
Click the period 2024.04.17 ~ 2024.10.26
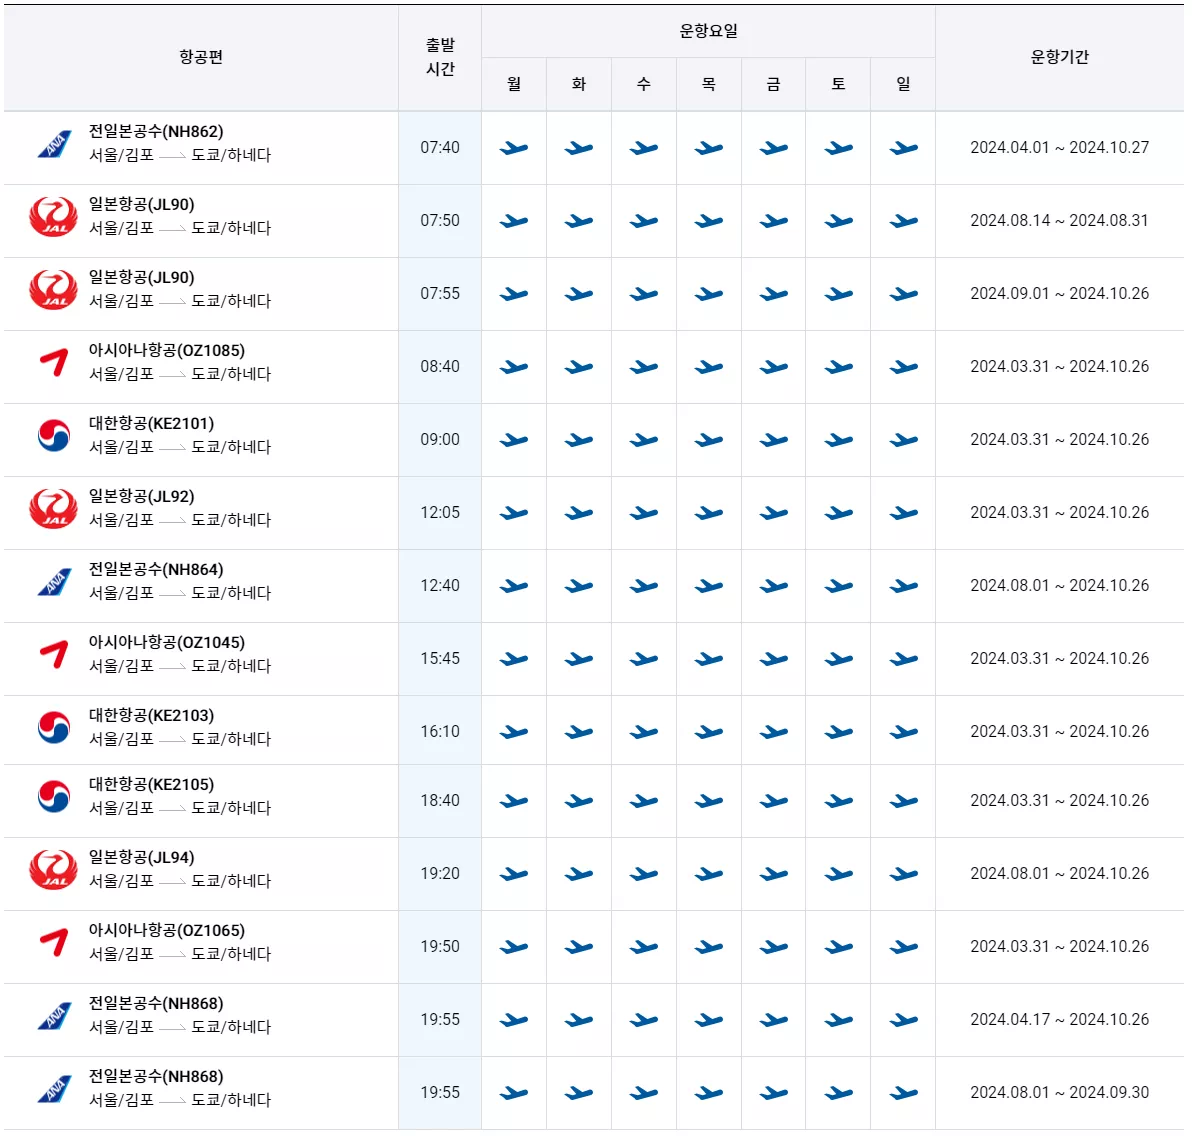point(1060,1020)
